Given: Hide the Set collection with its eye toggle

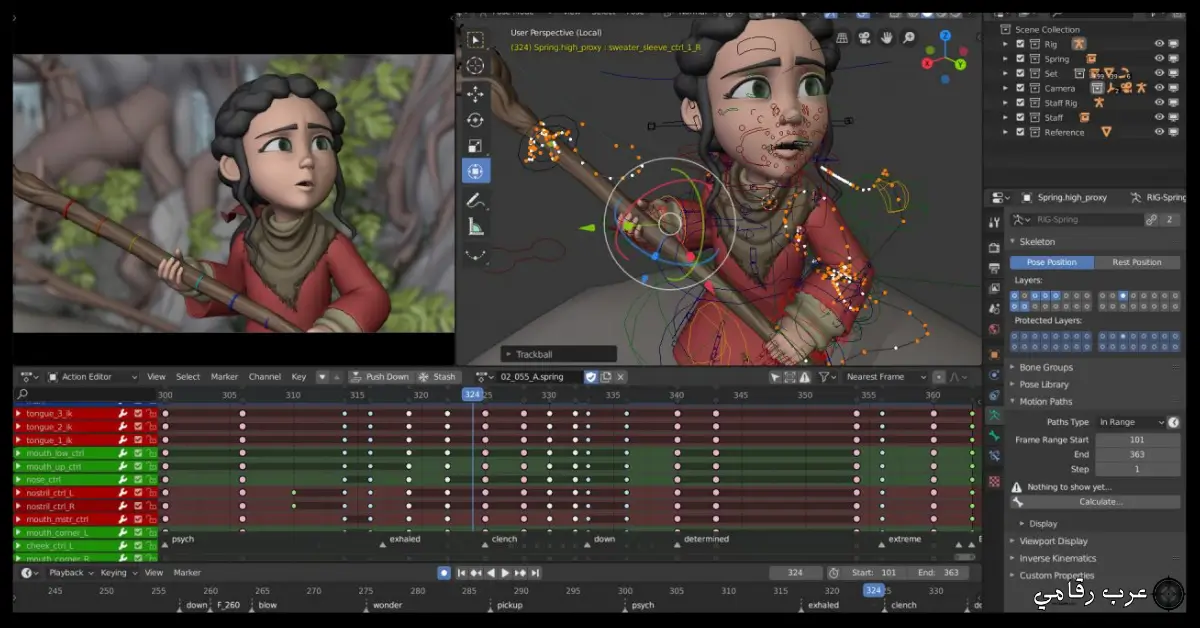Looking at the screenshot, I should [x=1159, y=73].
